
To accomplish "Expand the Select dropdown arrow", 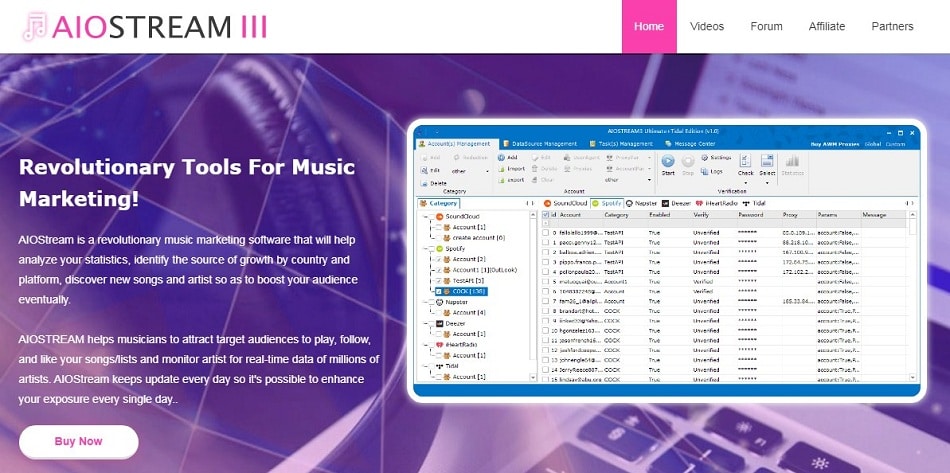I will click(767, 183).
